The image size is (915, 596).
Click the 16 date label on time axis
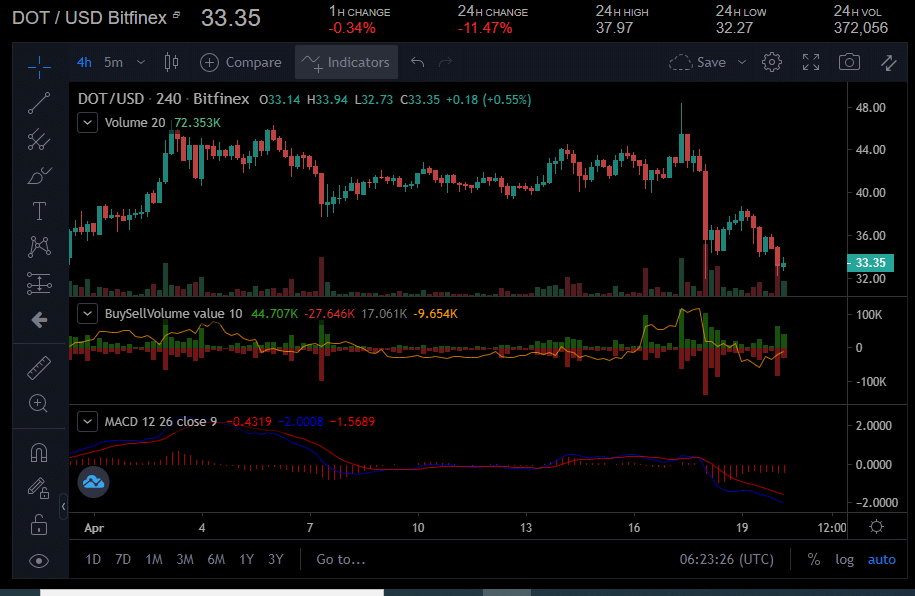[634, 528]
